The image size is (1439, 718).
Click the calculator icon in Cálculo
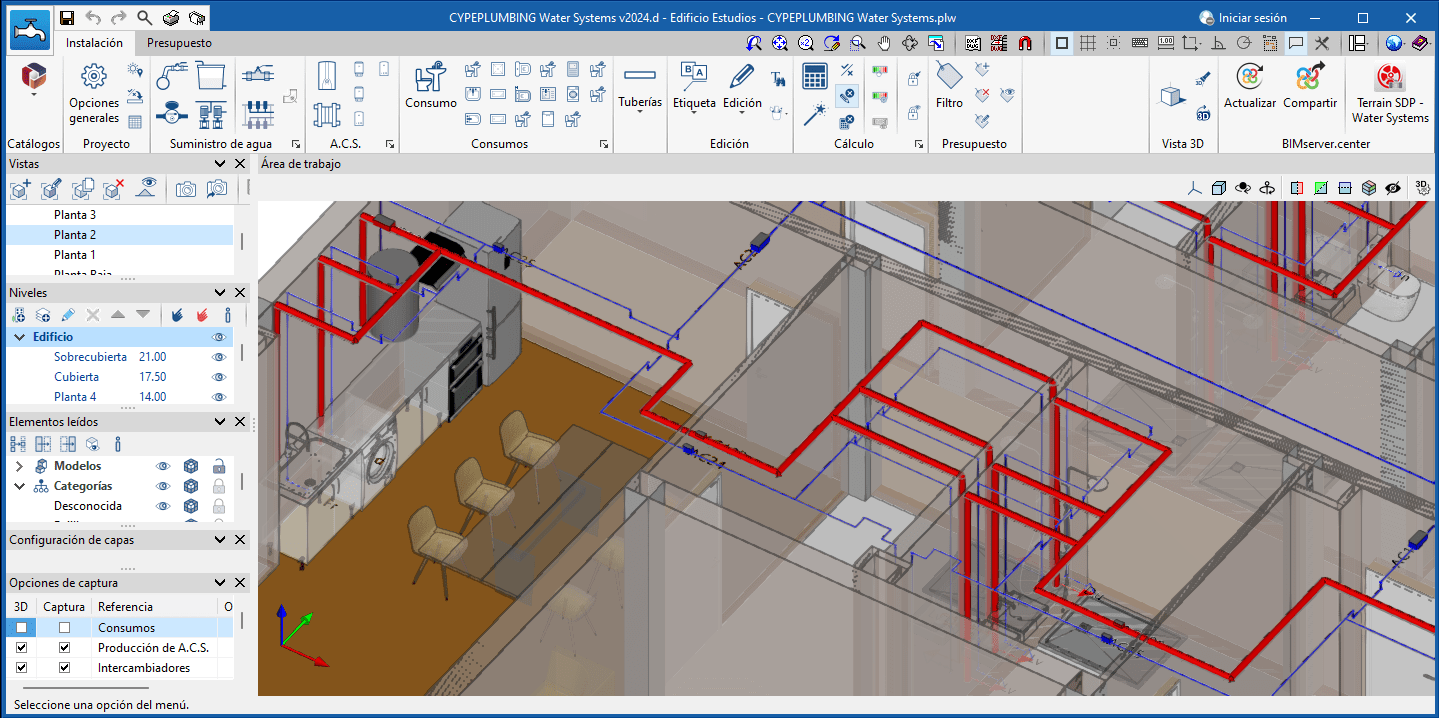coord(815,76)
